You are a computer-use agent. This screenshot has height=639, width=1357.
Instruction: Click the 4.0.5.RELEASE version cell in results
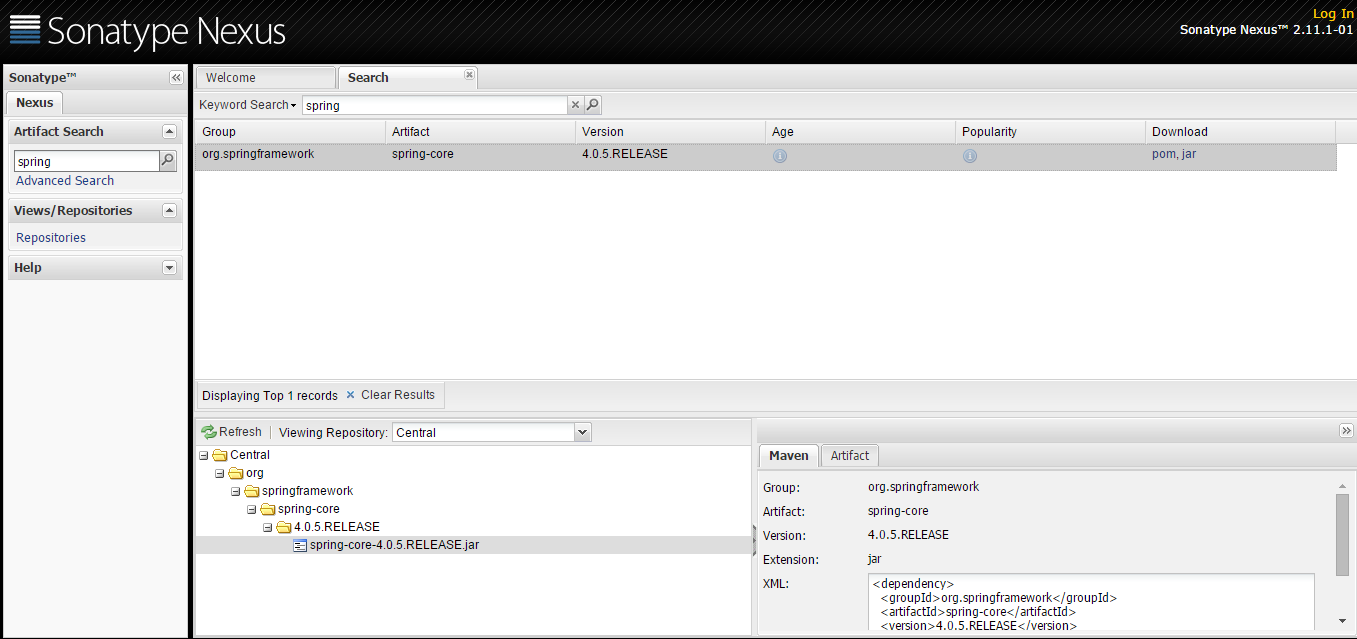click(x=625, y=154)
